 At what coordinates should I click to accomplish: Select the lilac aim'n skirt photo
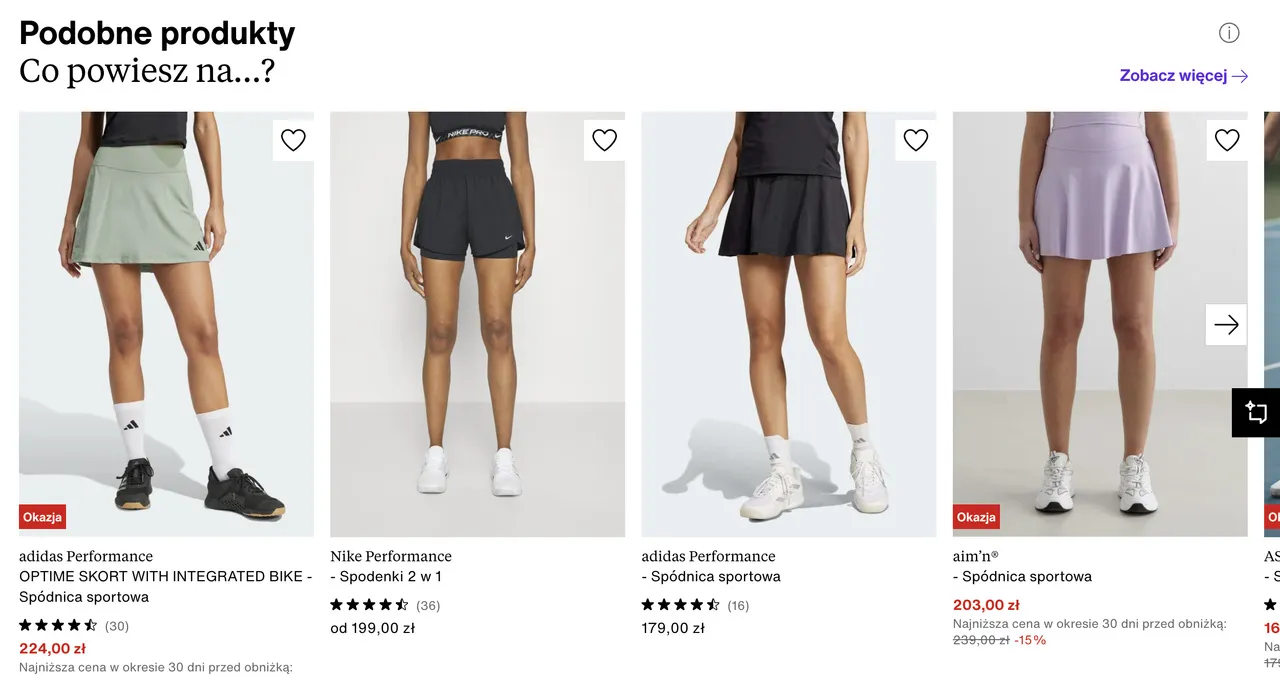(x=1090, y=330)
